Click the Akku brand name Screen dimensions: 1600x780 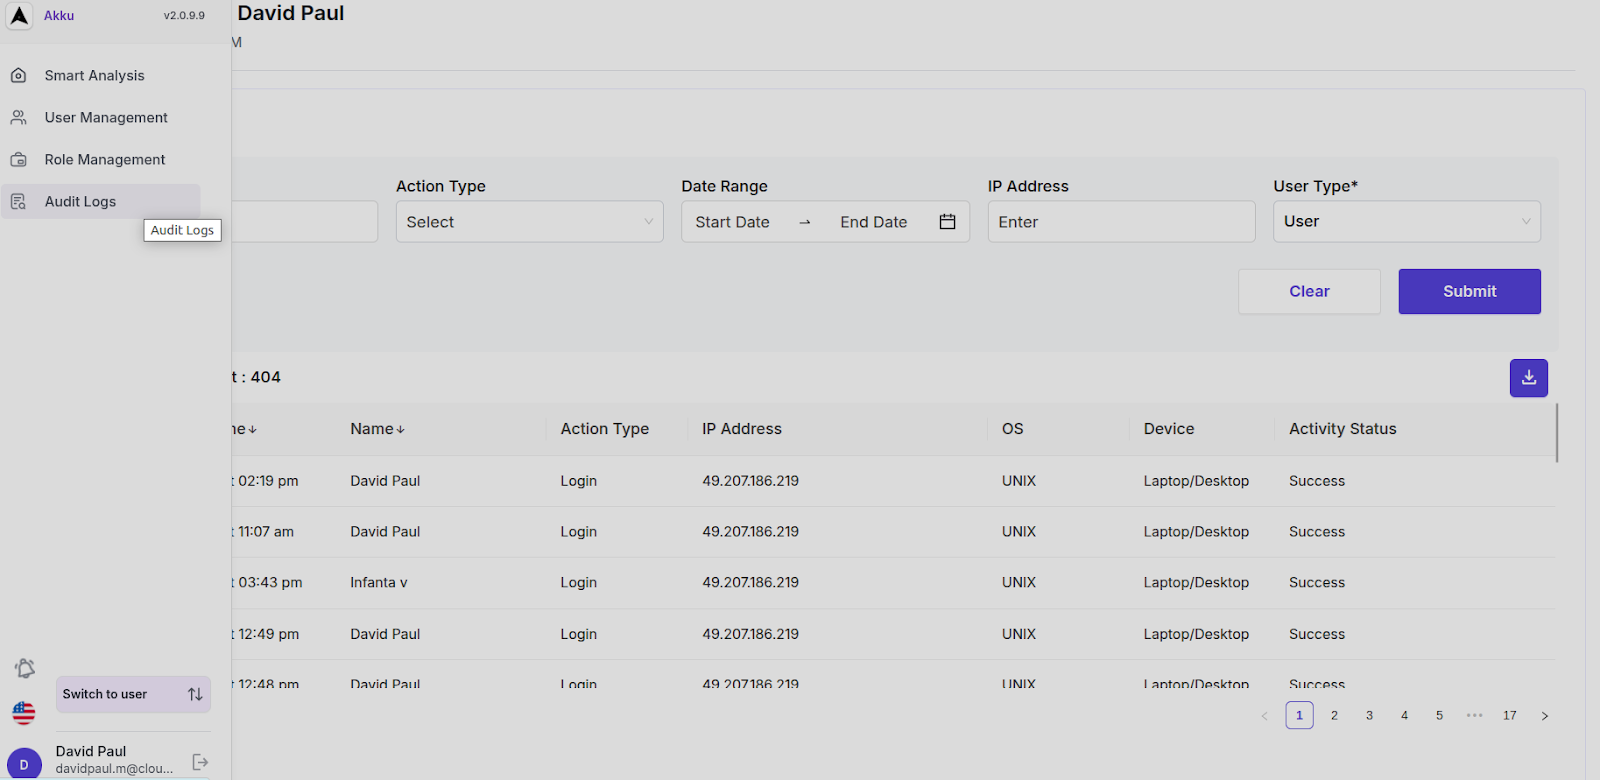point(59,16)
